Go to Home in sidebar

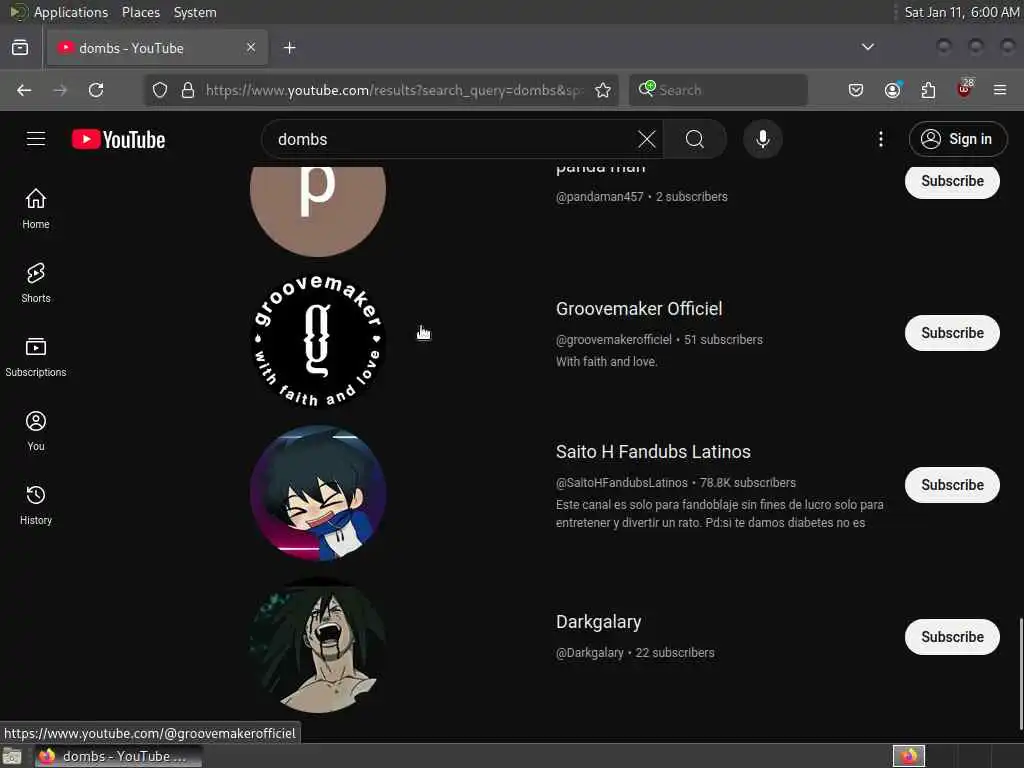click(36, 209)
